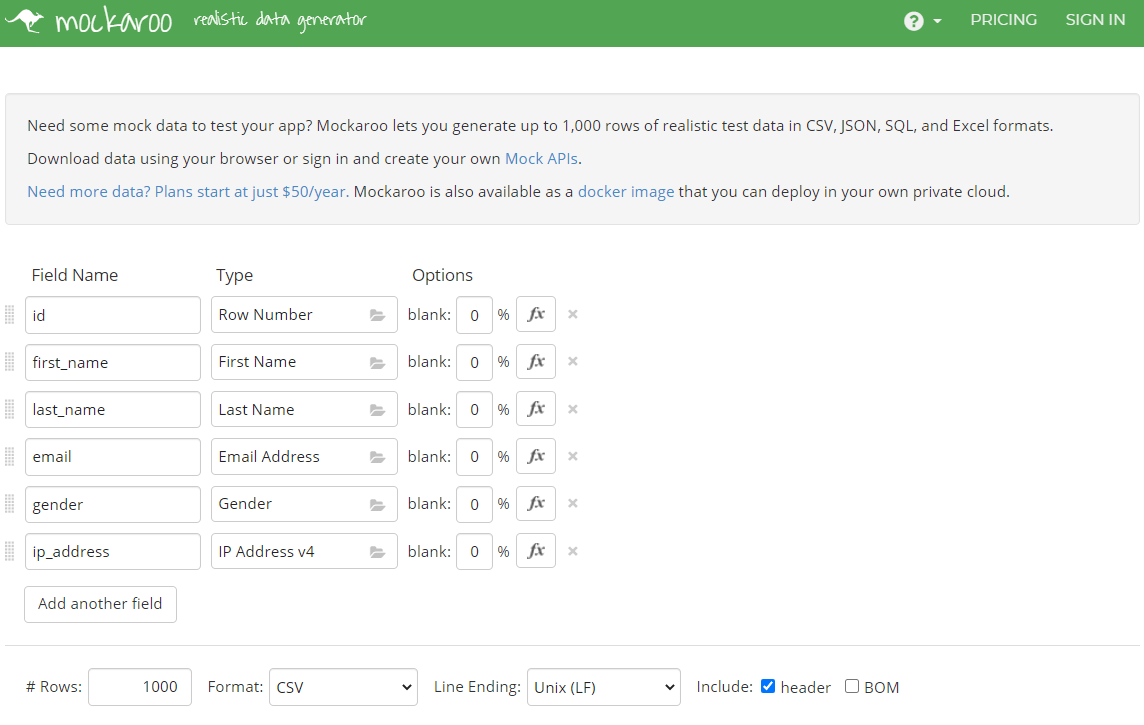The image size is (1144, 725).
Task: Open type chooser folder icon for Email Address
Action: [x=377, y=457]
